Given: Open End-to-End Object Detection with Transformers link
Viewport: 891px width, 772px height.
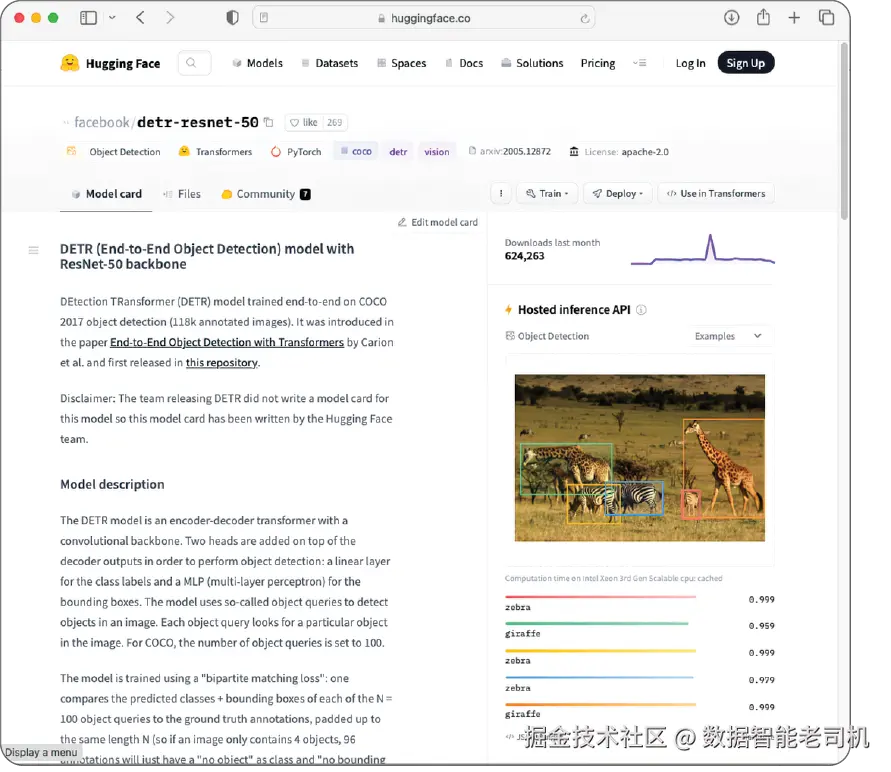Looking at the screenshot, I should tap(227, 343).
